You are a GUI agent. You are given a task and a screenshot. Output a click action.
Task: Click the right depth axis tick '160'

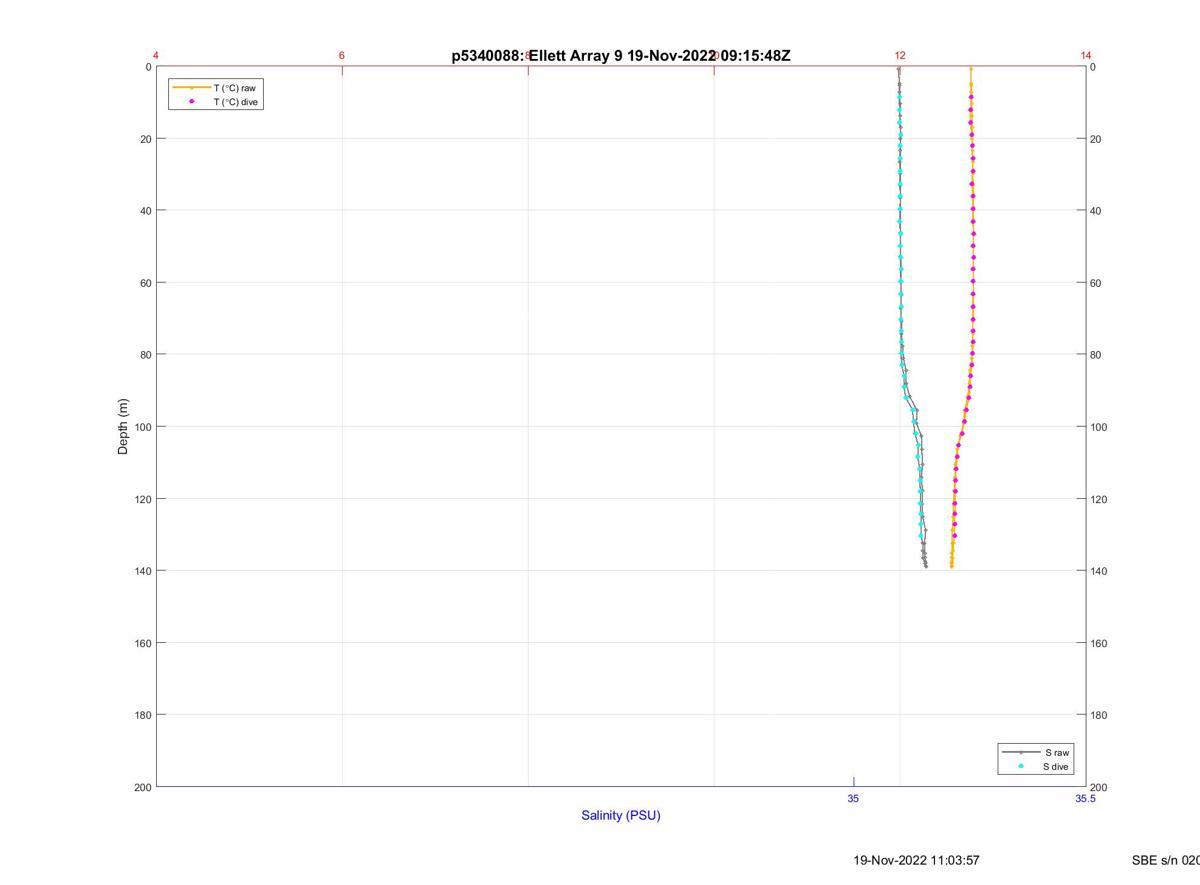pos(1099,643)
